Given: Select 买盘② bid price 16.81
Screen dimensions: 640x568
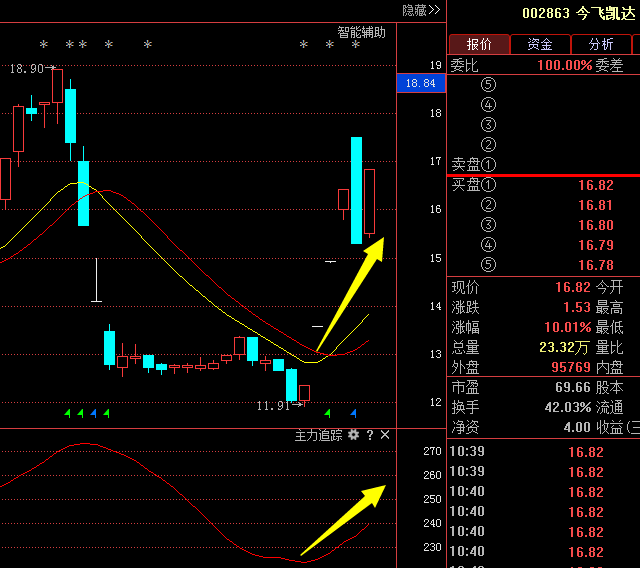Looking at the screenshot, I should pos(596,205).
